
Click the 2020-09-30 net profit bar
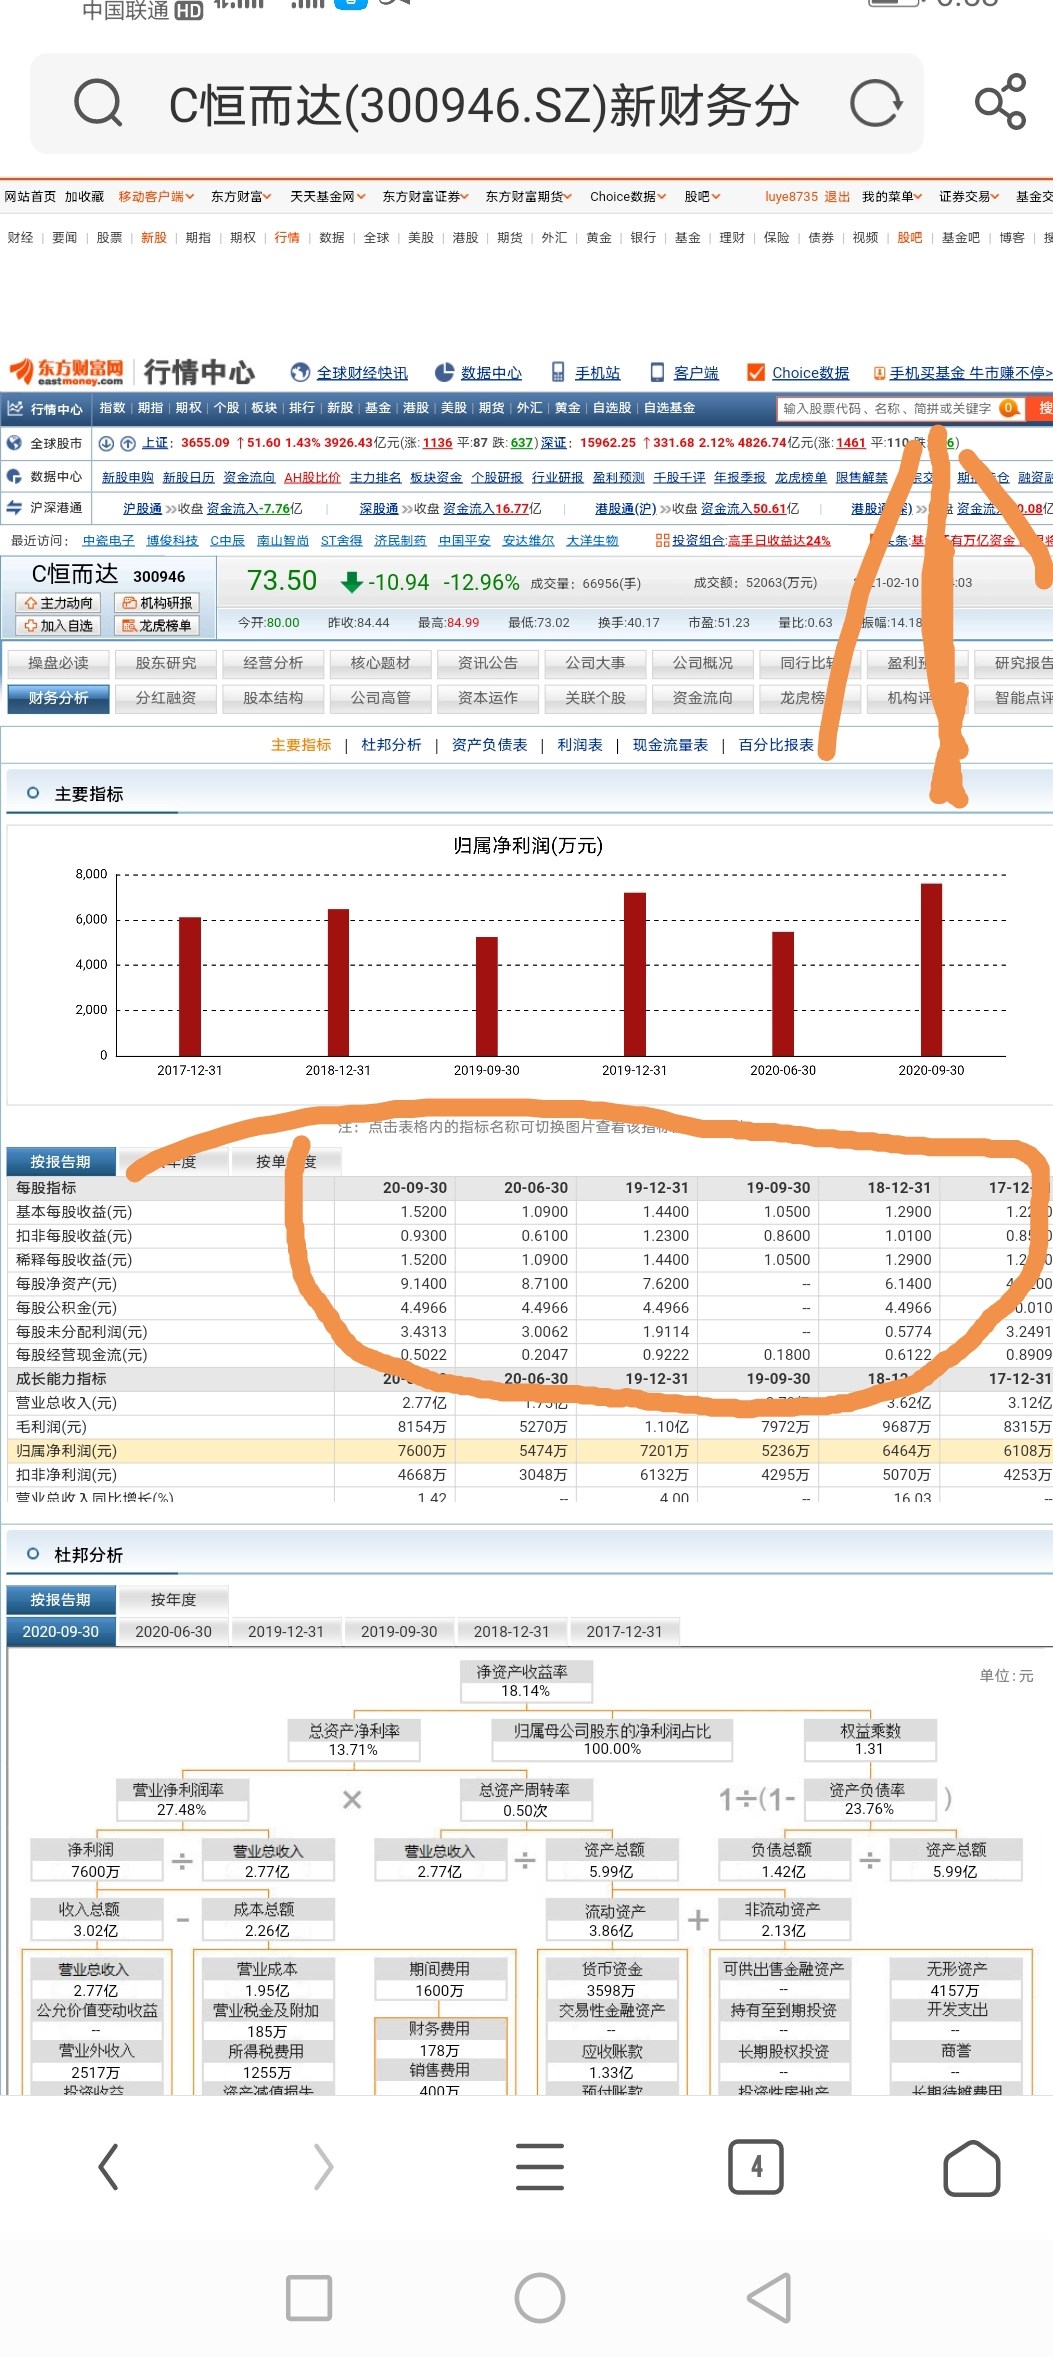click(x=931, y=969)
